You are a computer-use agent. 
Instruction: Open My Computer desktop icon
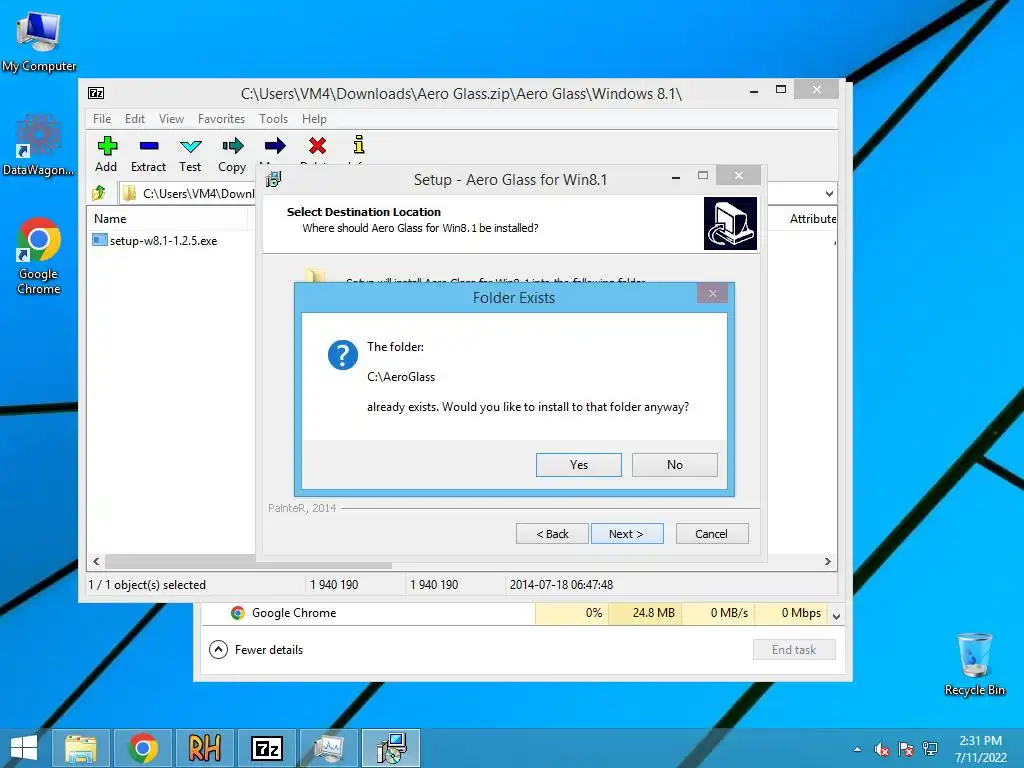(39, 41)
